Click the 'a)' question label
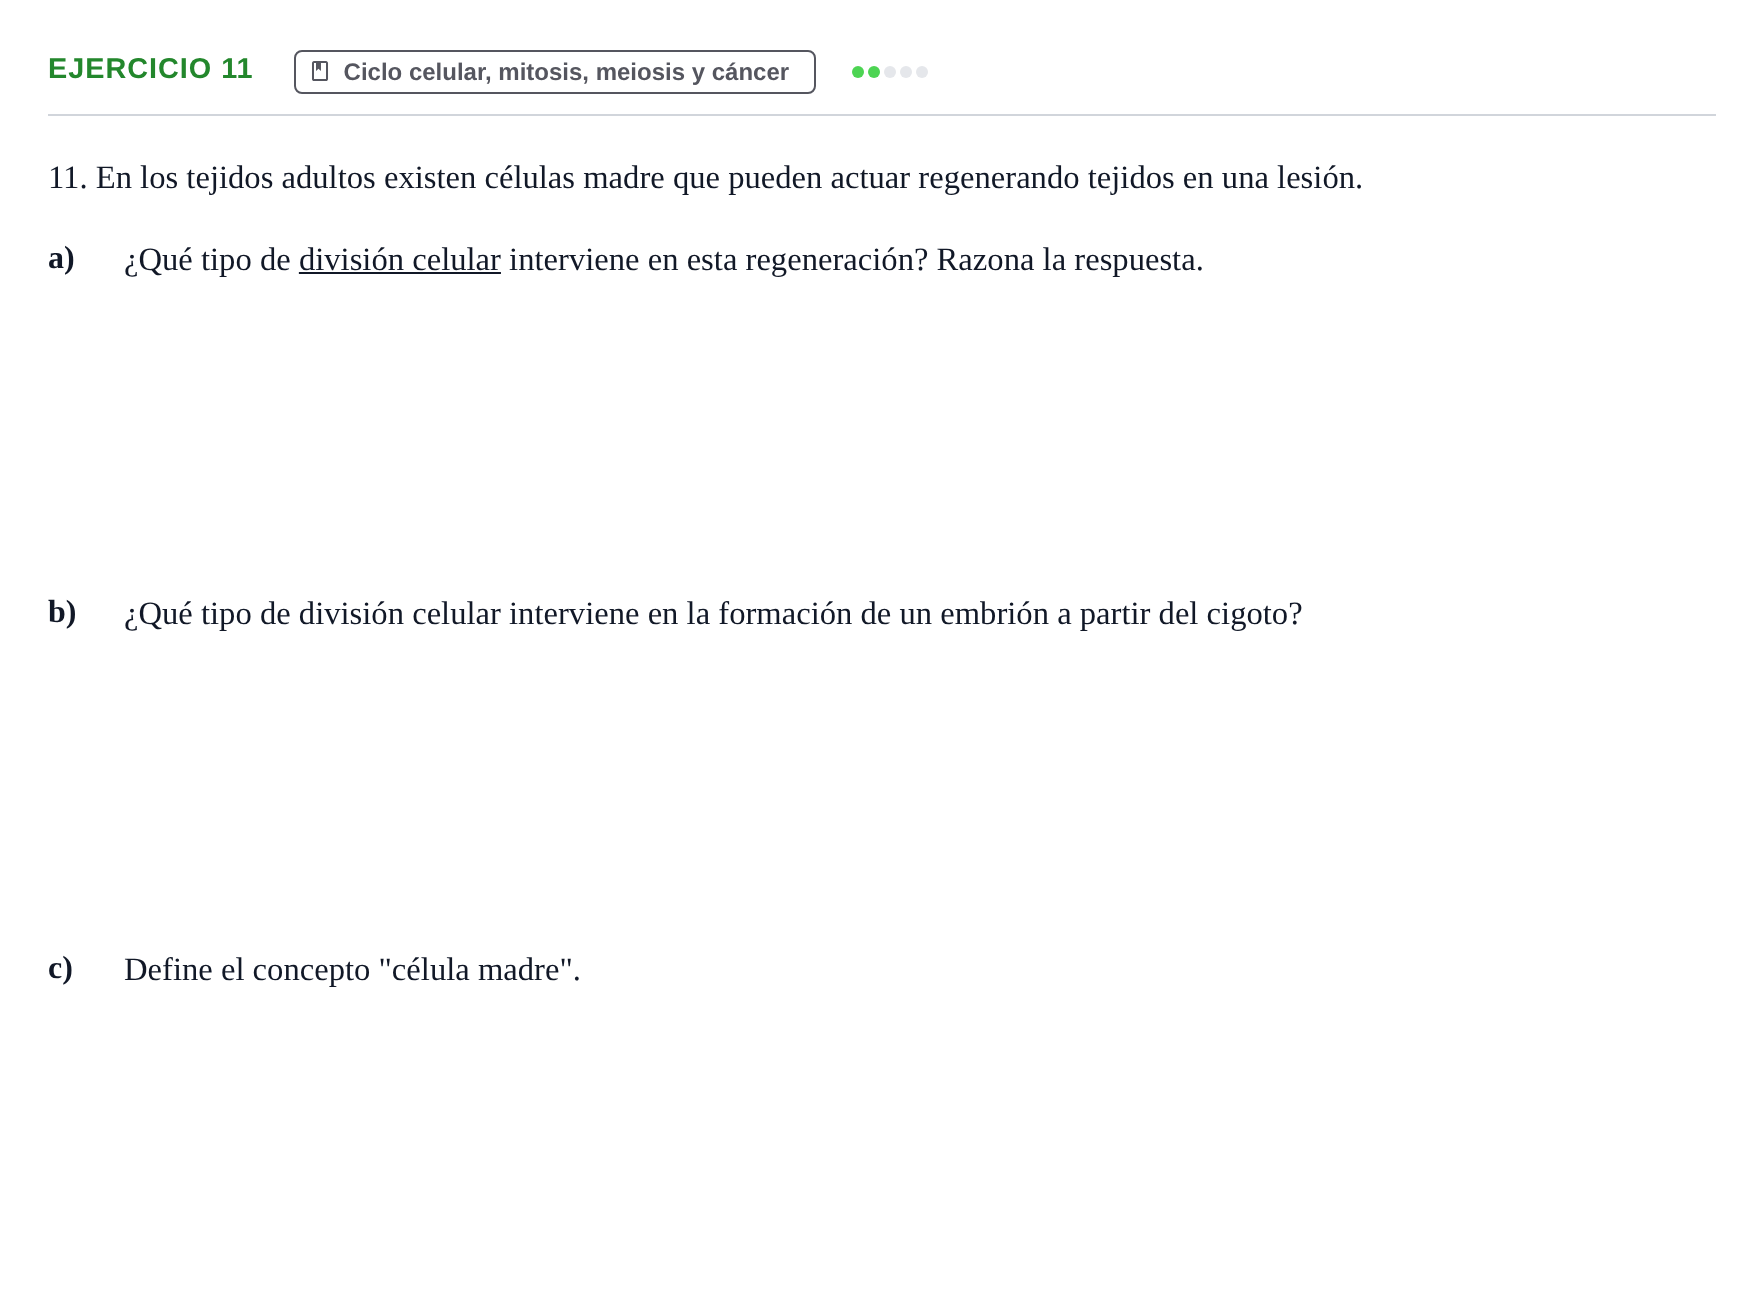Screen dimensions: 1764x1314 pos(61,259)
